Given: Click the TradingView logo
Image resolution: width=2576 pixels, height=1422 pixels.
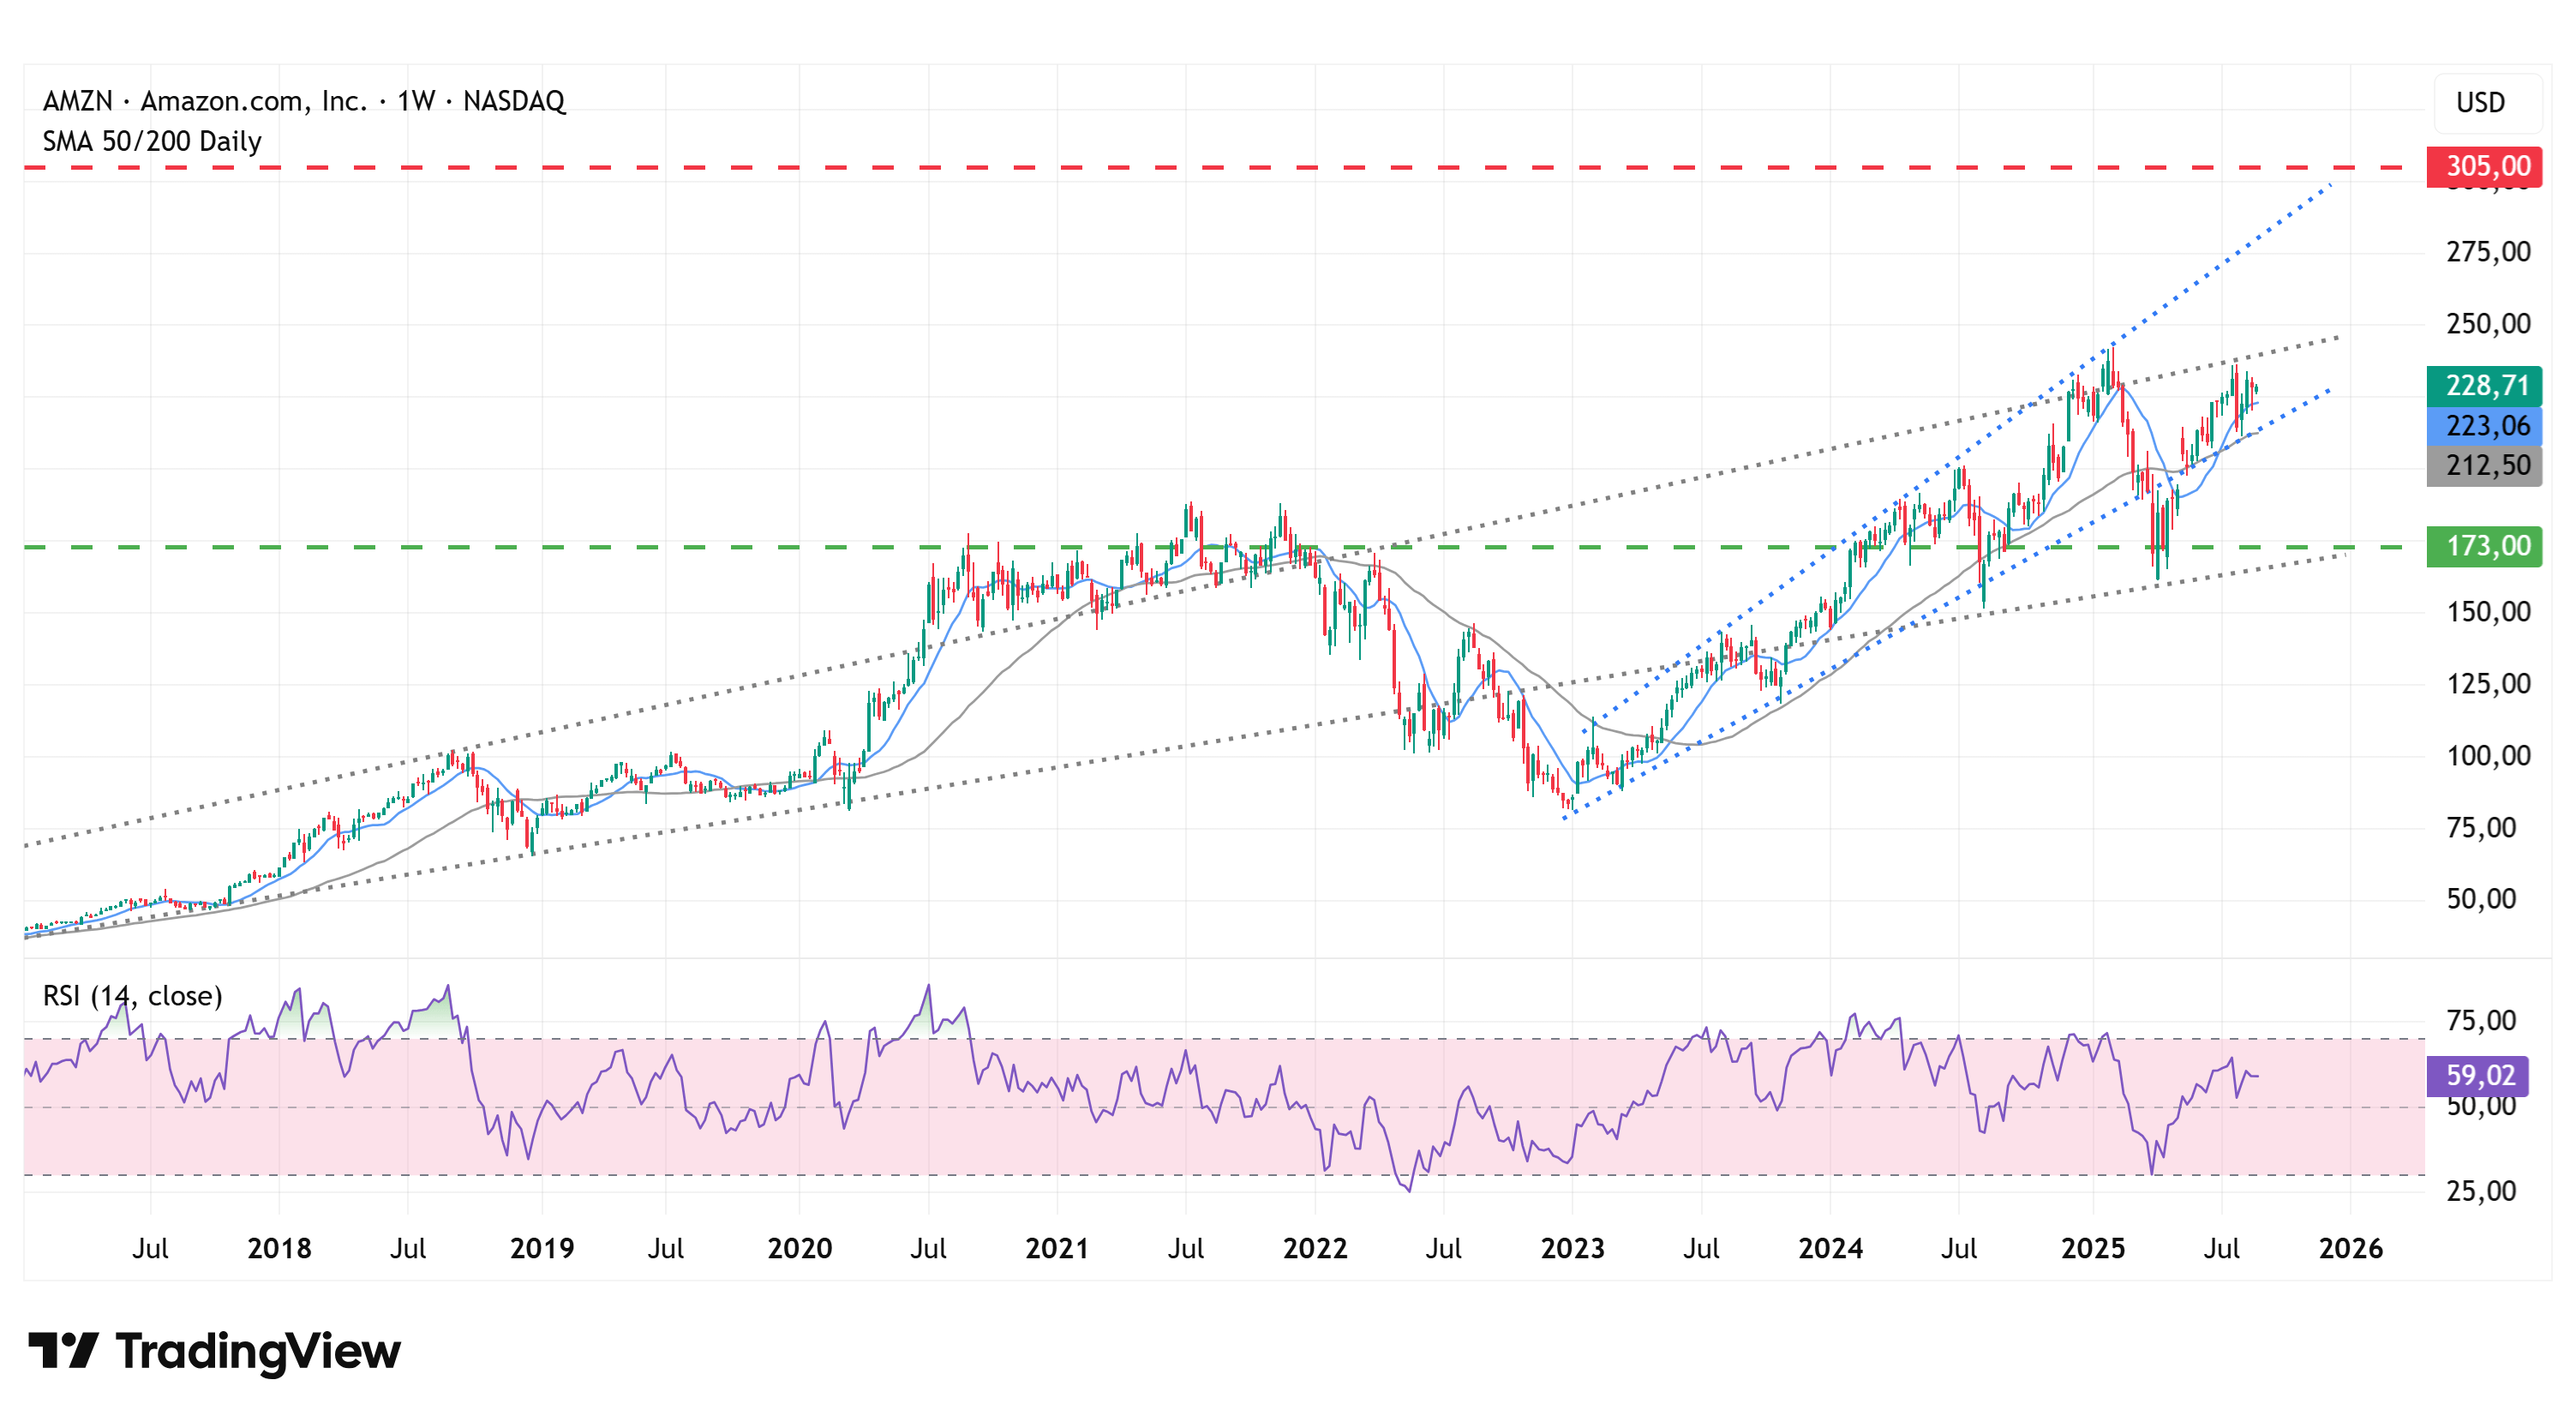Looking at the screenshot, I should (214, 1351).
